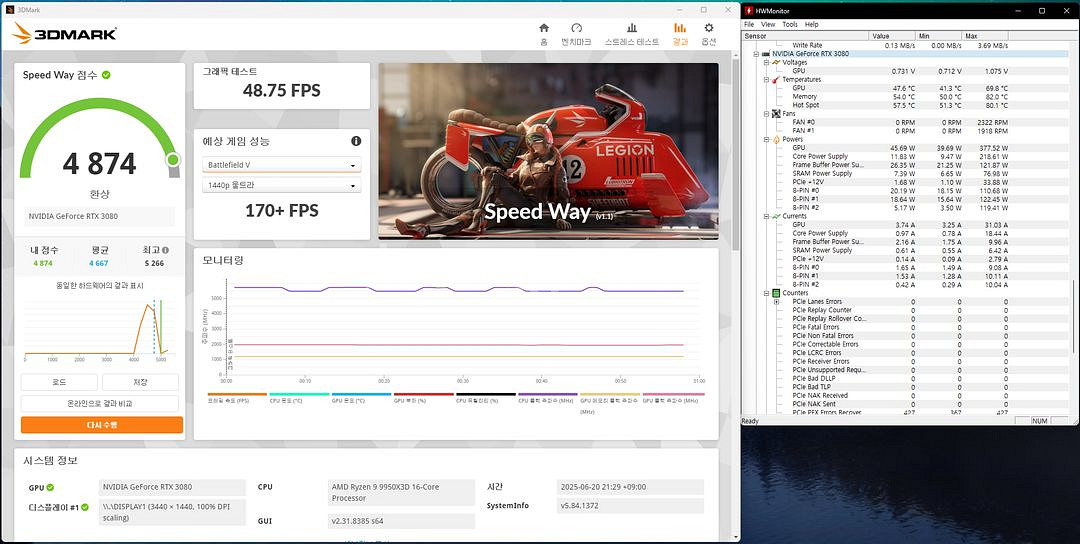Select the PCIe Replay Counter row
1080x544 pixels.
pyautogui.click(x=900, y=310)
